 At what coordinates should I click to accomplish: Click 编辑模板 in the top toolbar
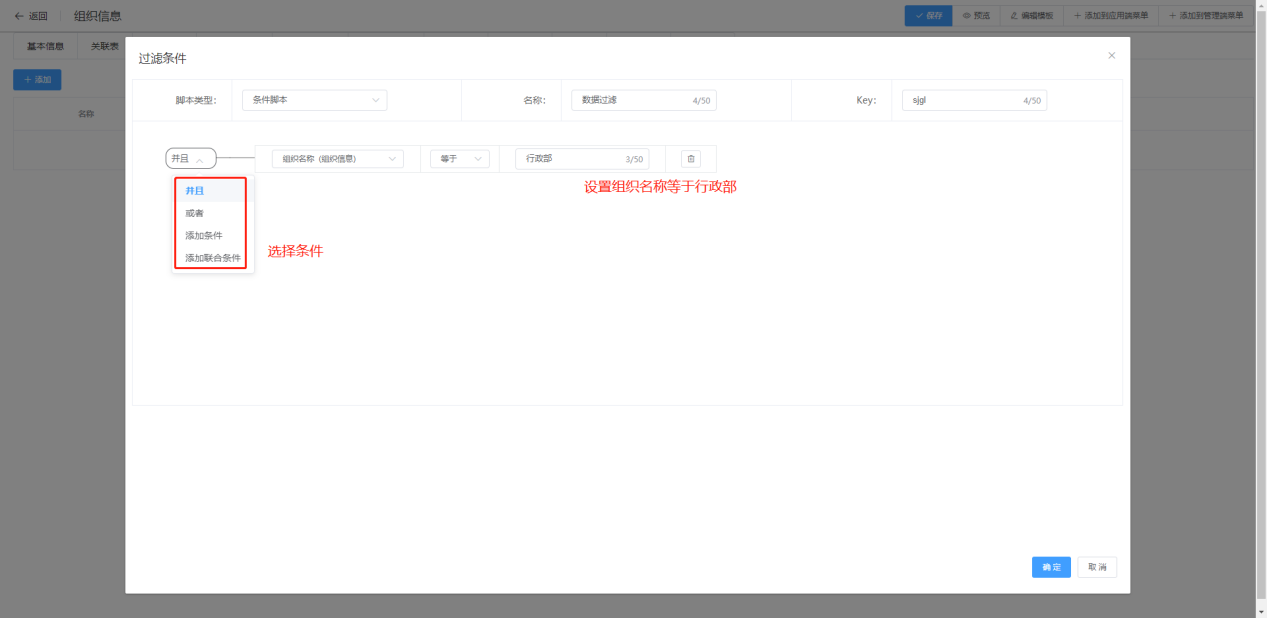1031,16
